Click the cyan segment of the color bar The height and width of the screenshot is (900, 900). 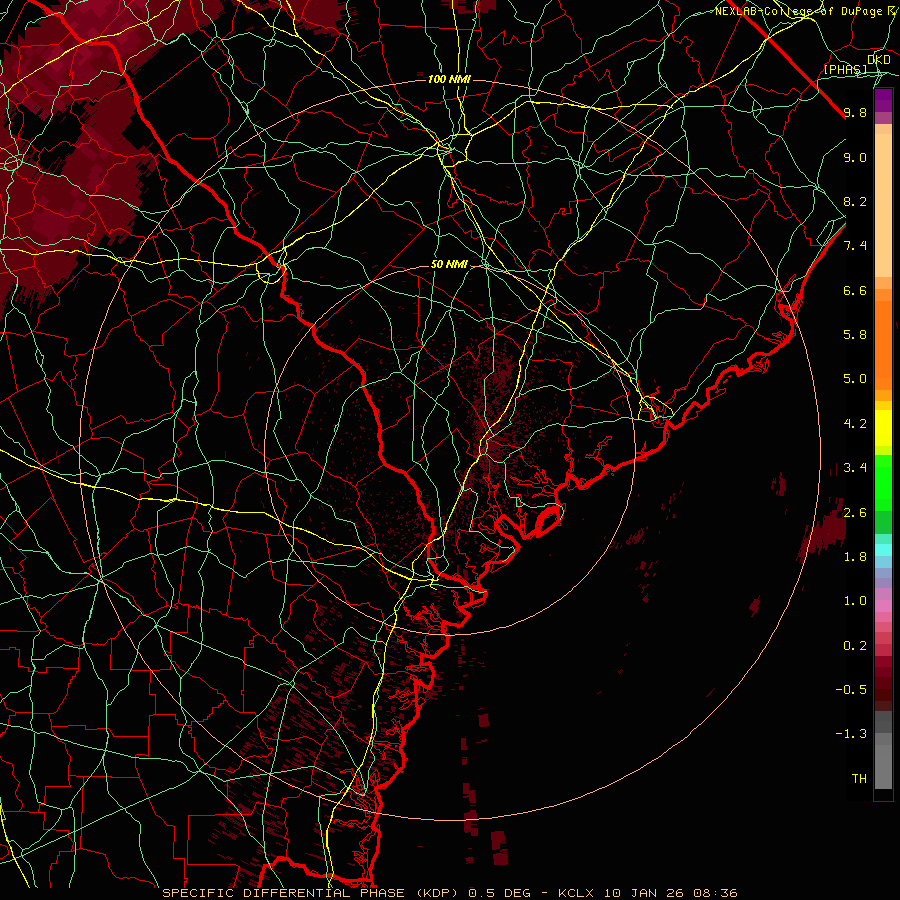[883, 550]
